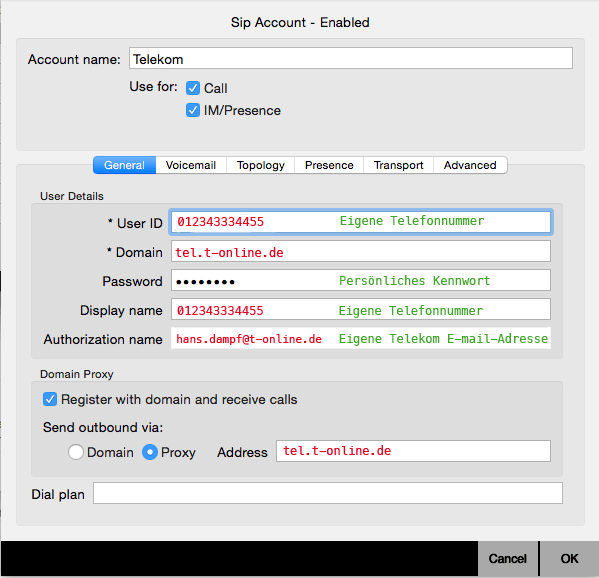Click the Password field
599x578 pixels.
[x=361, y=280]
